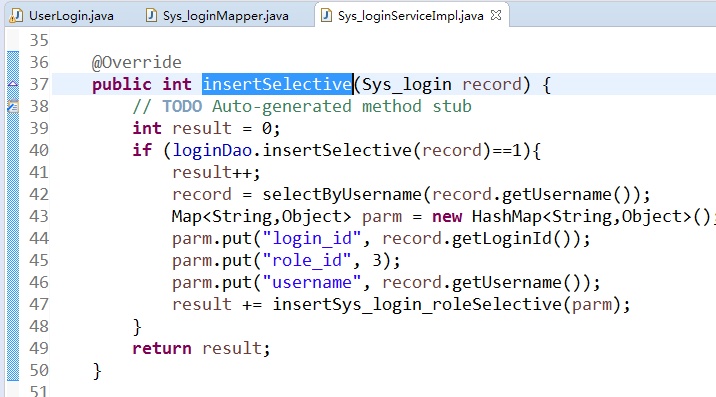Image resolution: width=716 pixels, height=397 pixels.
Task: Click the blue quick-diff bar beside line 44
Action: click(13, 238)
